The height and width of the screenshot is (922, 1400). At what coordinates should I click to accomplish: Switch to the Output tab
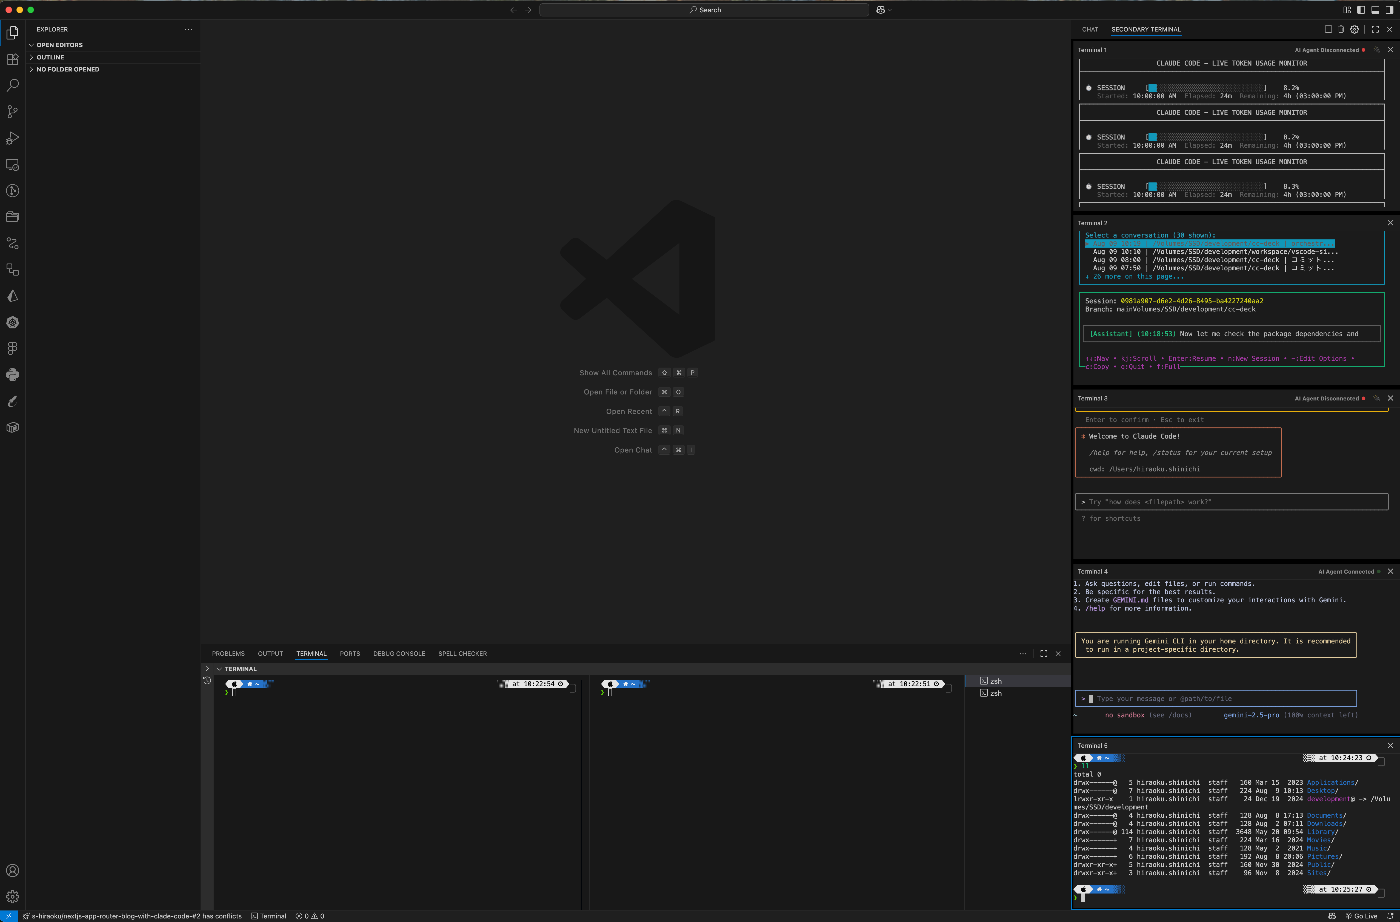270,654
